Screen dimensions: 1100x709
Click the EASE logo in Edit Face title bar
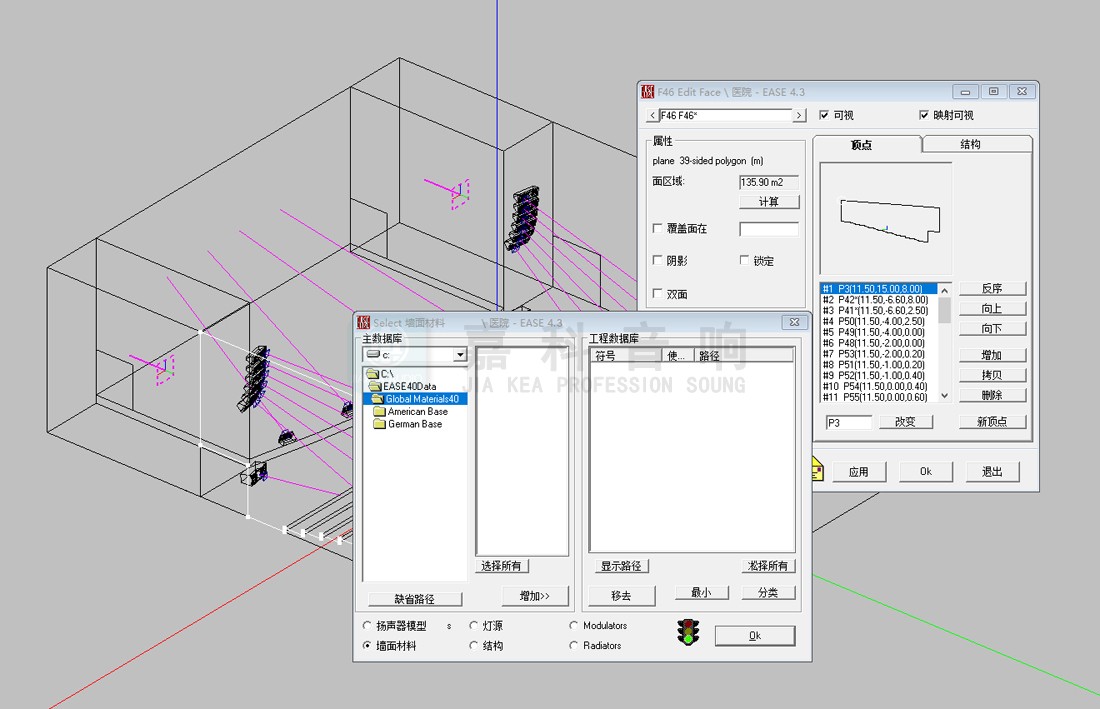pyautogui.click(x=649, y=92)
